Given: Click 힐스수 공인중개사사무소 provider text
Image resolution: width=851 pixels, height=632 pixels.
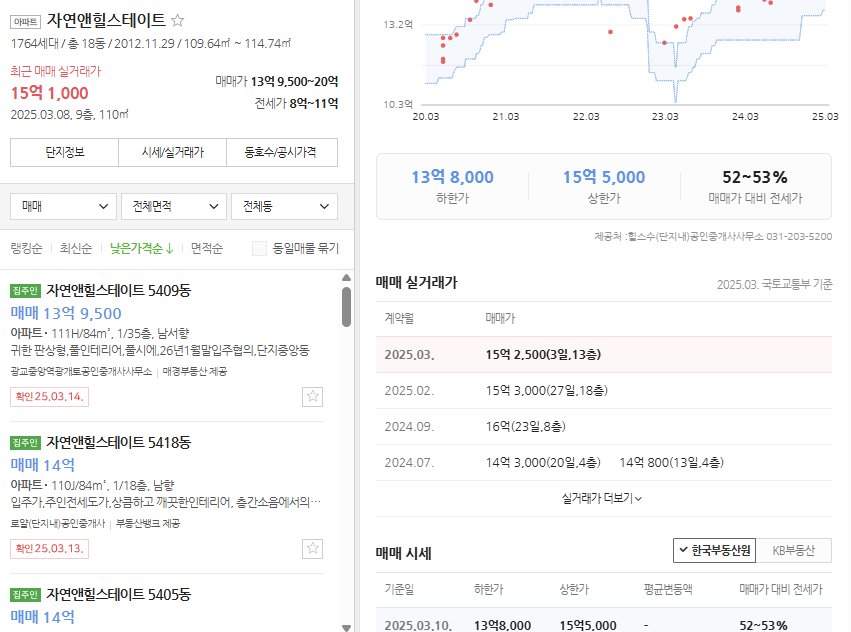Looking at the screenshot, I should tap(713, 236).
